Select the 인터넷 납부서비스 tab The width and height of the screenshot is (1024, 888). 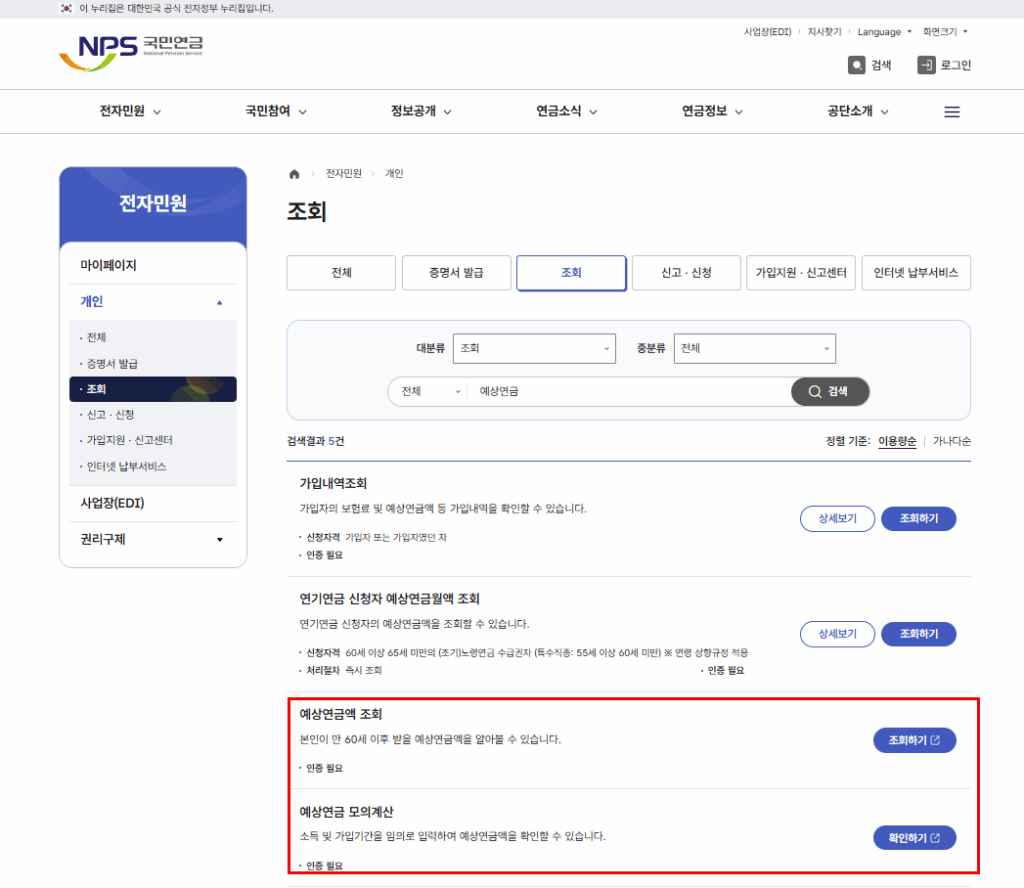pos(916,272)
